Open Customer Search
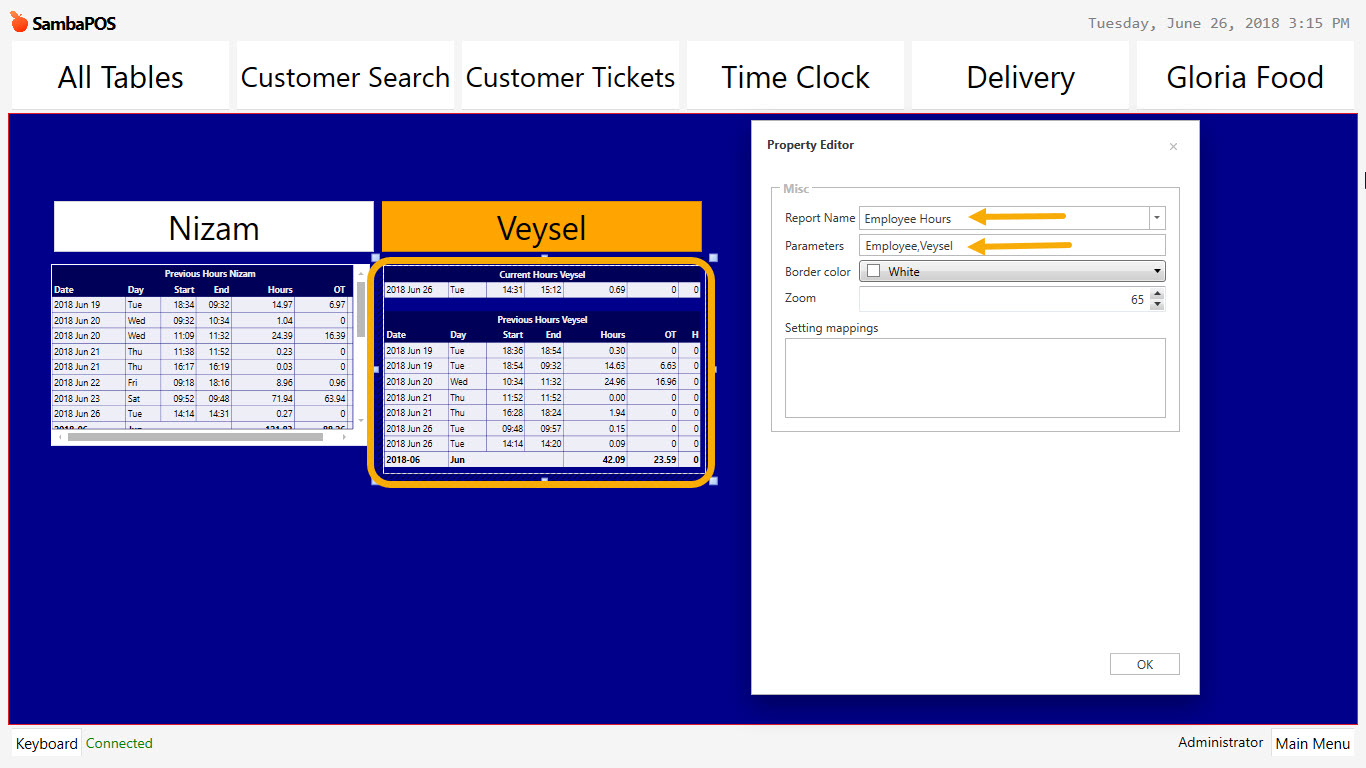 (344, 76)
